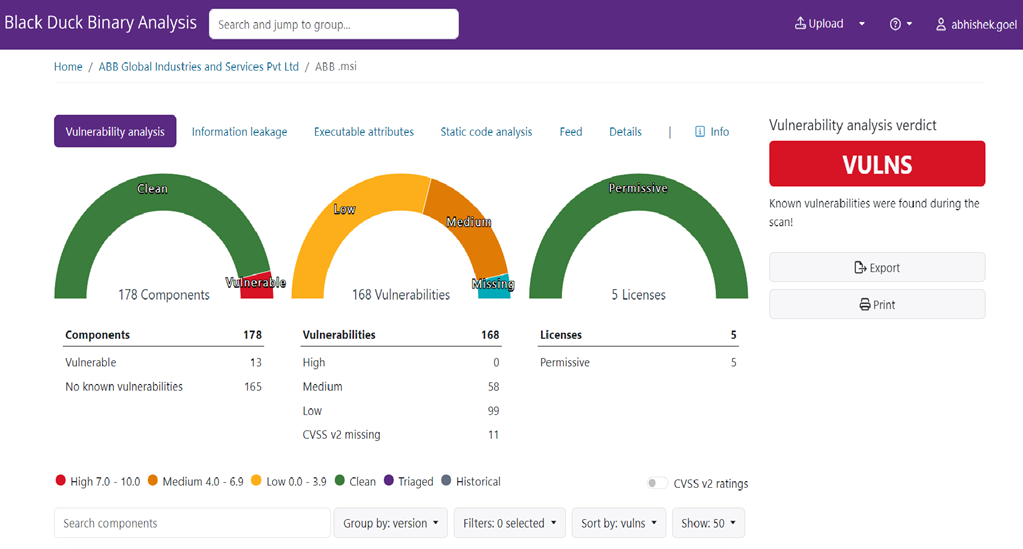Click the CVSS v2 missing row
Image resolution: width=1023 pixels, height=549 pixels.
401,435
